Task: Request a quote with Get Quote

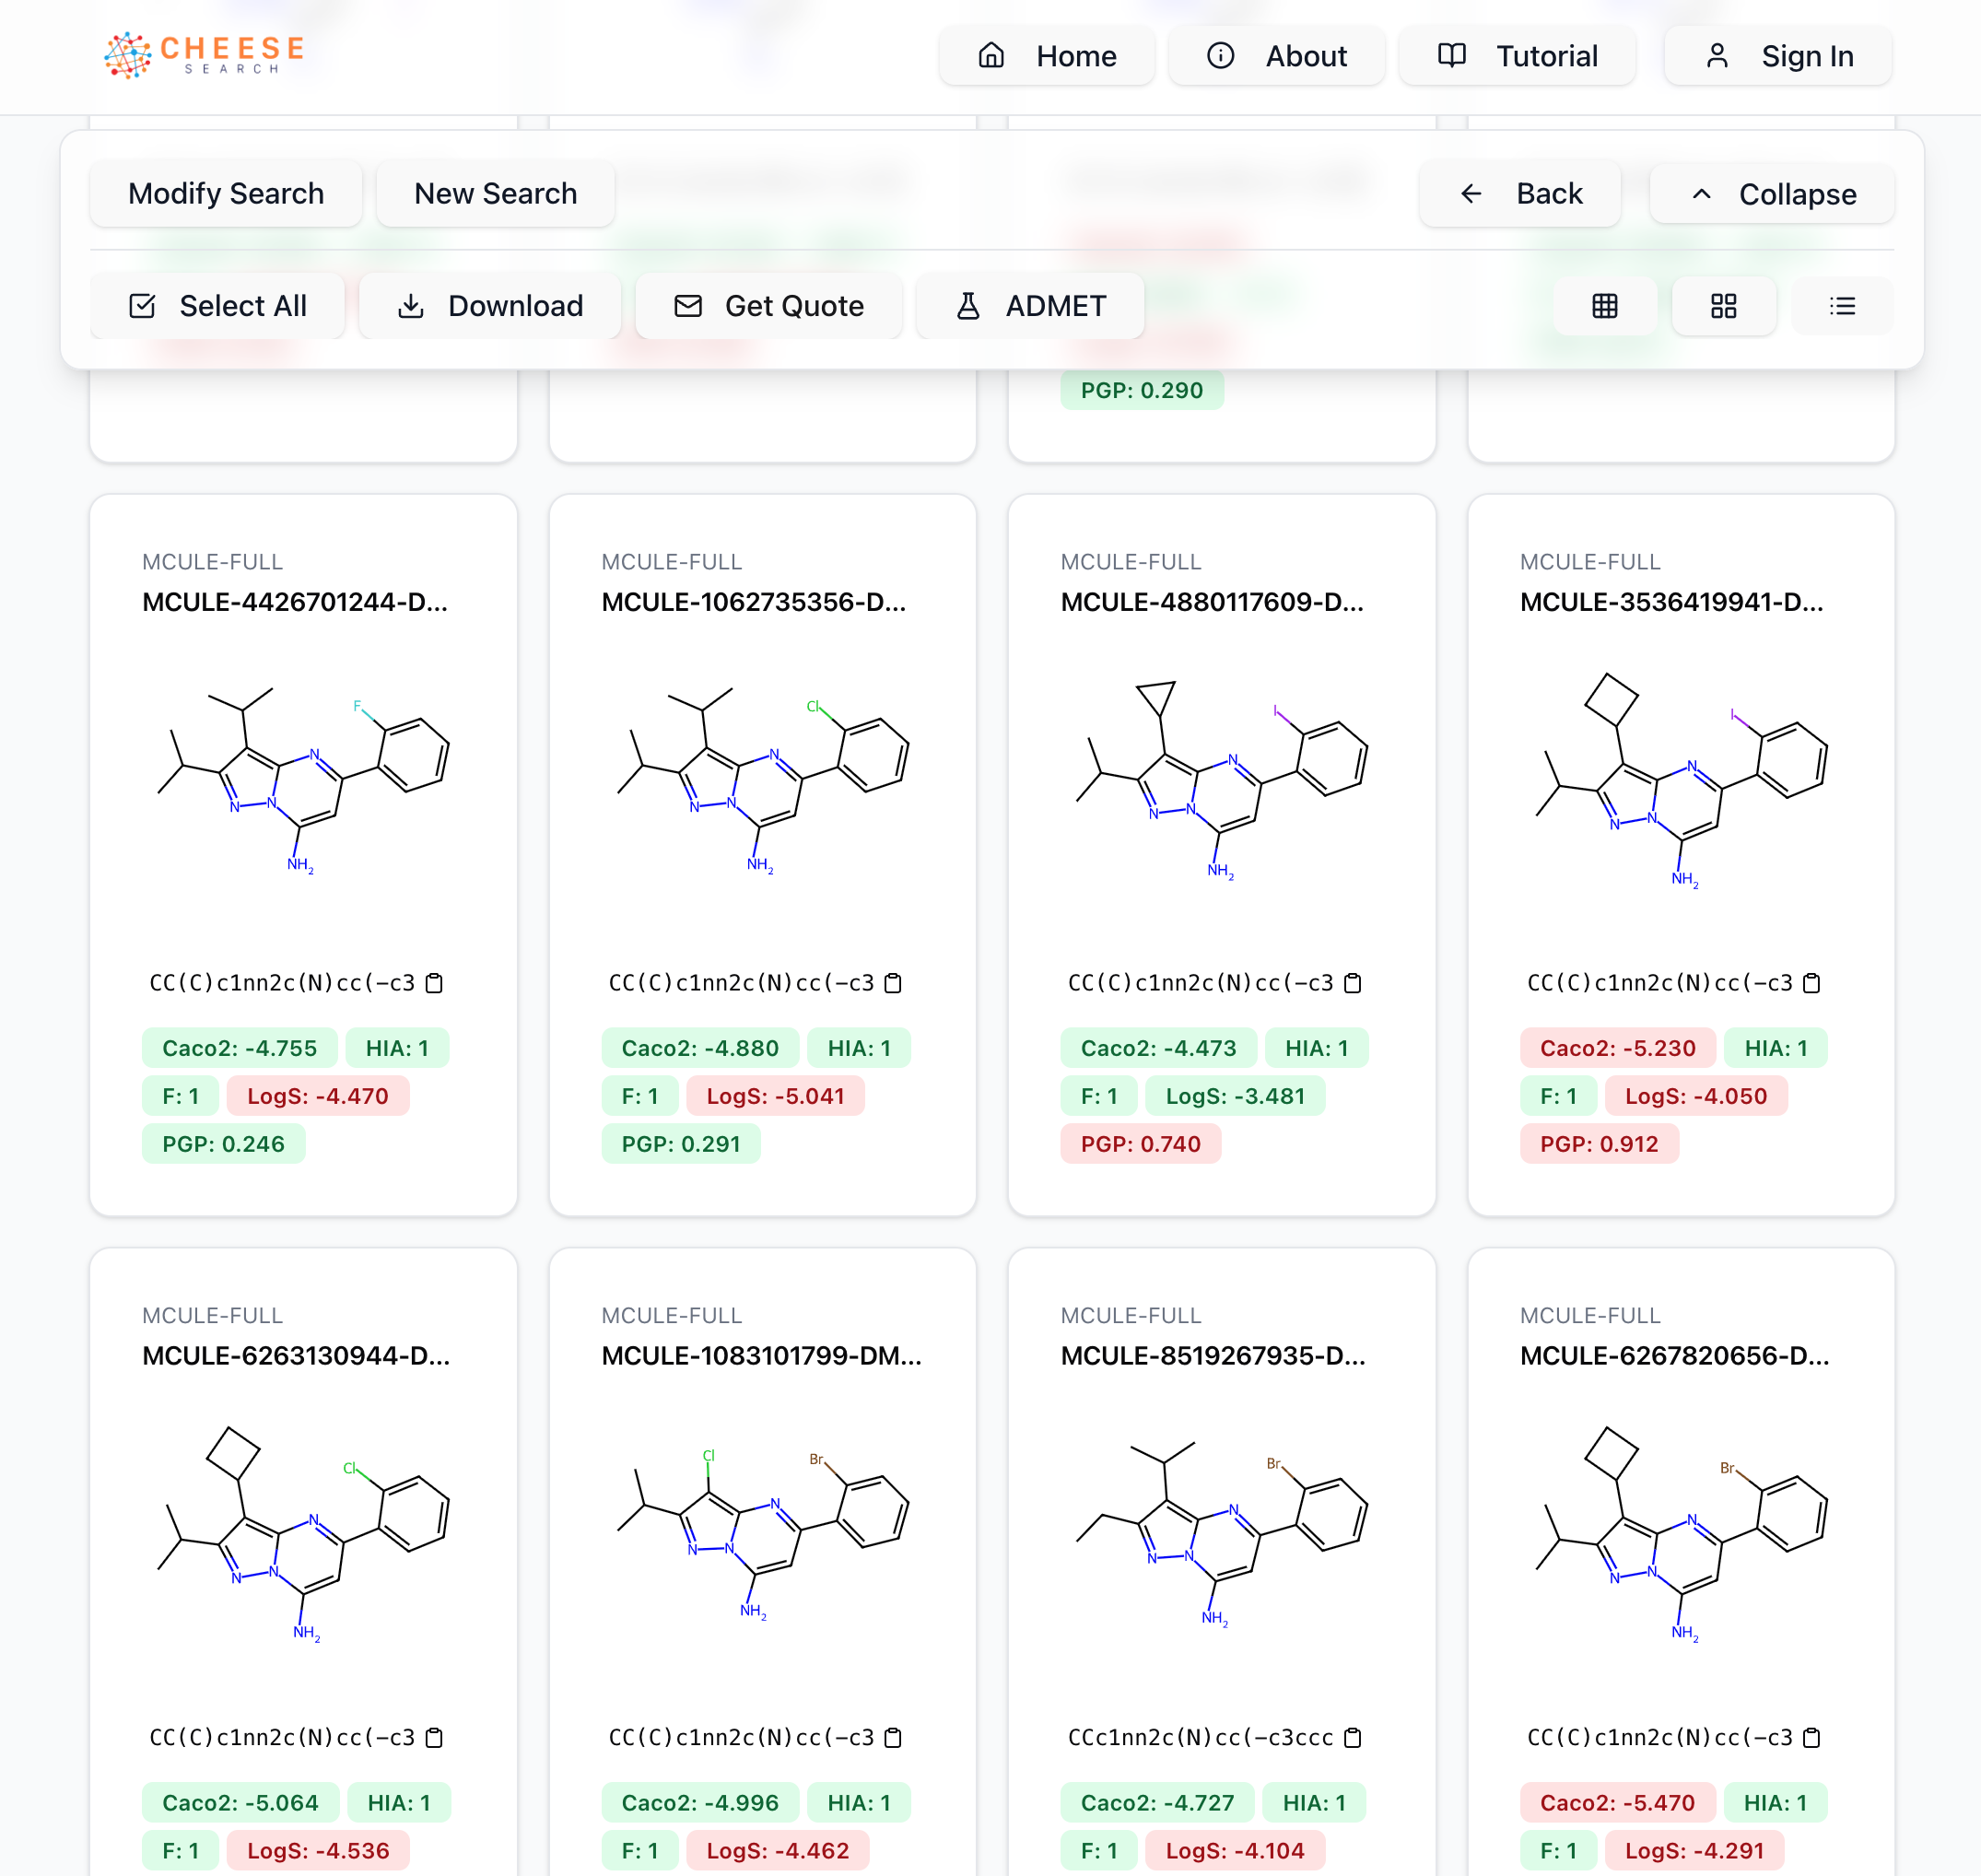Action: click(x=768, y=306)
